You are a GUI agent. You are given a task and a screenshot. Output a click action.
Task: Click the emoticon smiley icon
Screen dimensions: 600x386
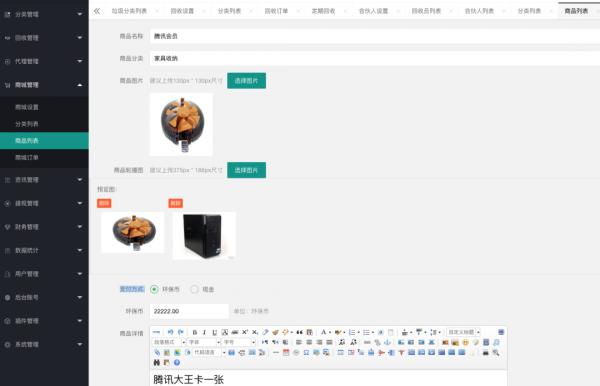465,342
